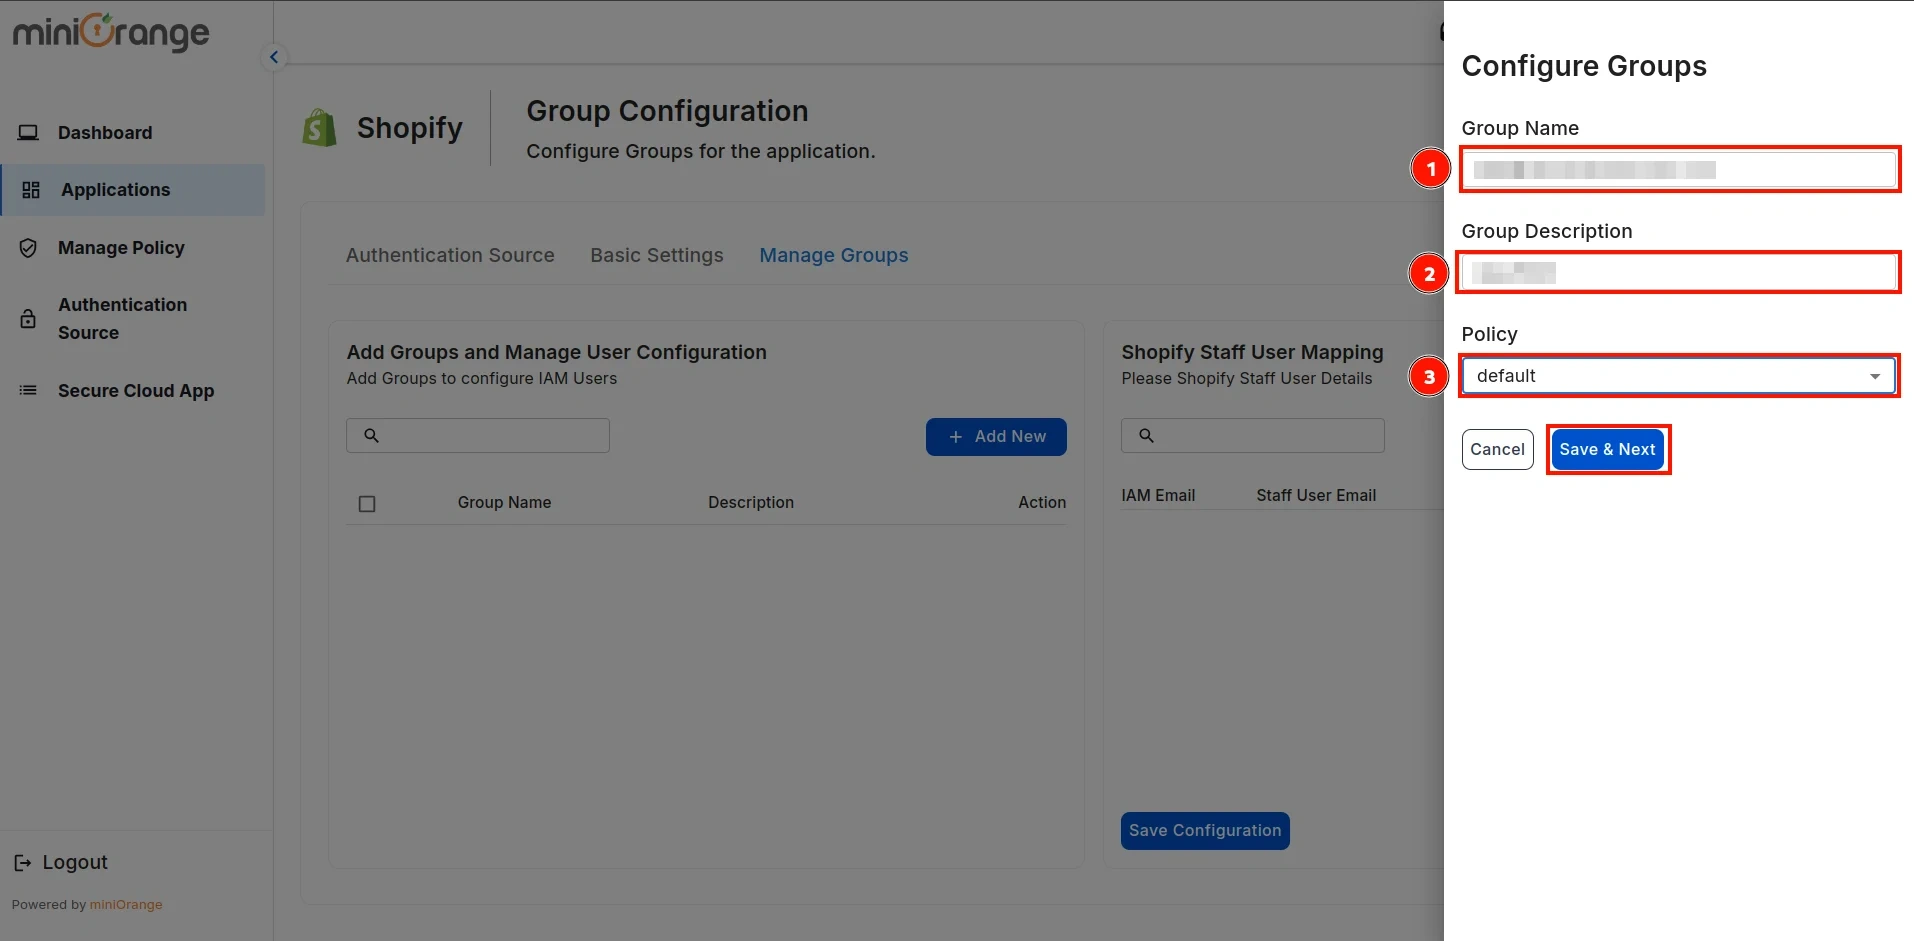The height and width of the screenshot is (941, 1914).
Task: Click inside the Group Name input field
Action: pos(1679,169)
